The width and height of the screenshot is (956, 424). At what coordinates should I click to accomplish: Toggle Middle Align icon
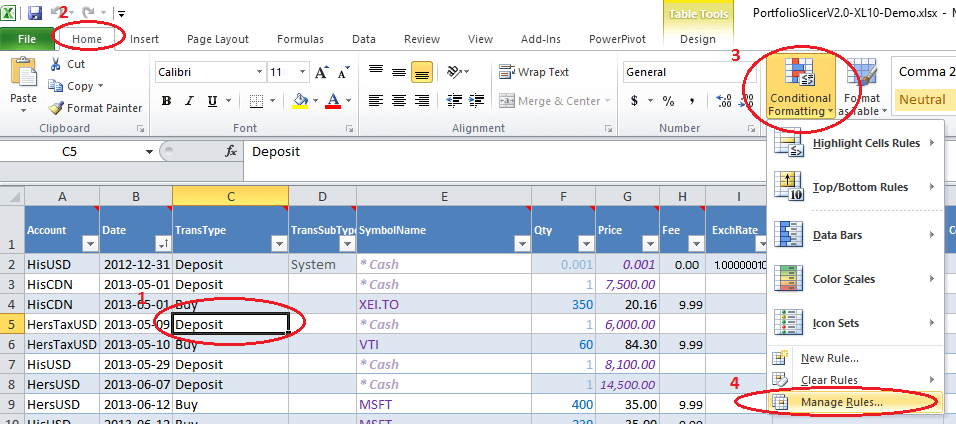click(x=399, y=72)
